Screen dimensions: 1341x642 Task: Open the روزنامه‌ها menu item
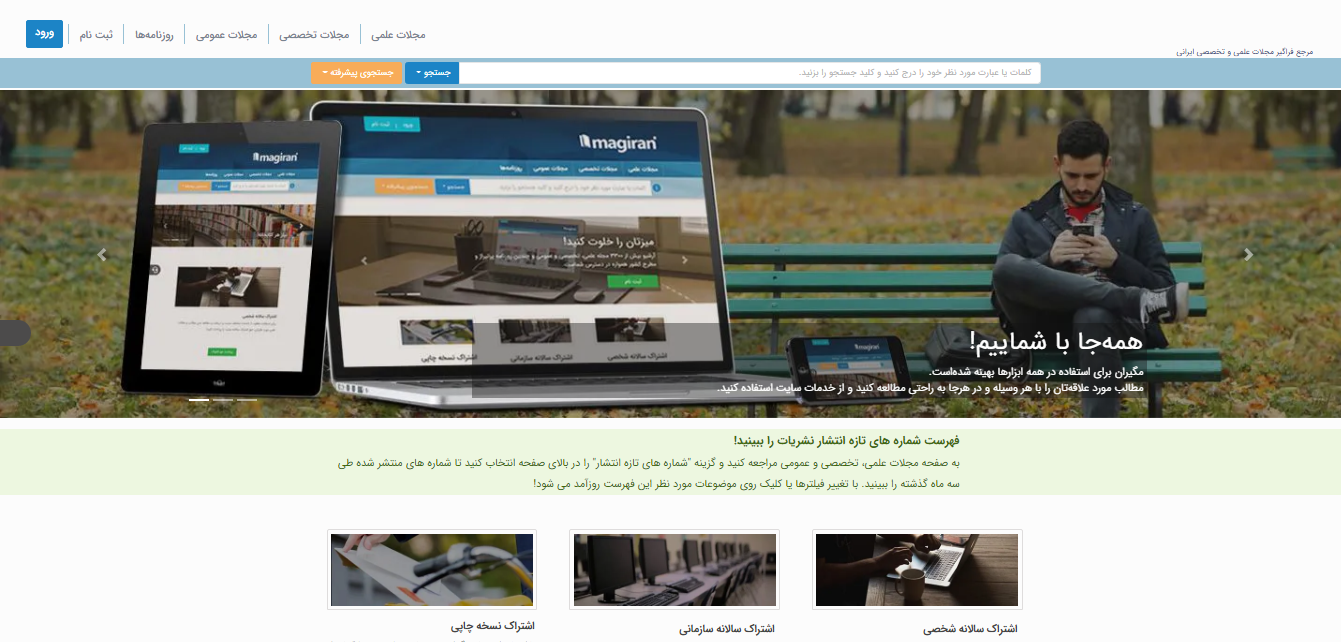coord(153,35)
